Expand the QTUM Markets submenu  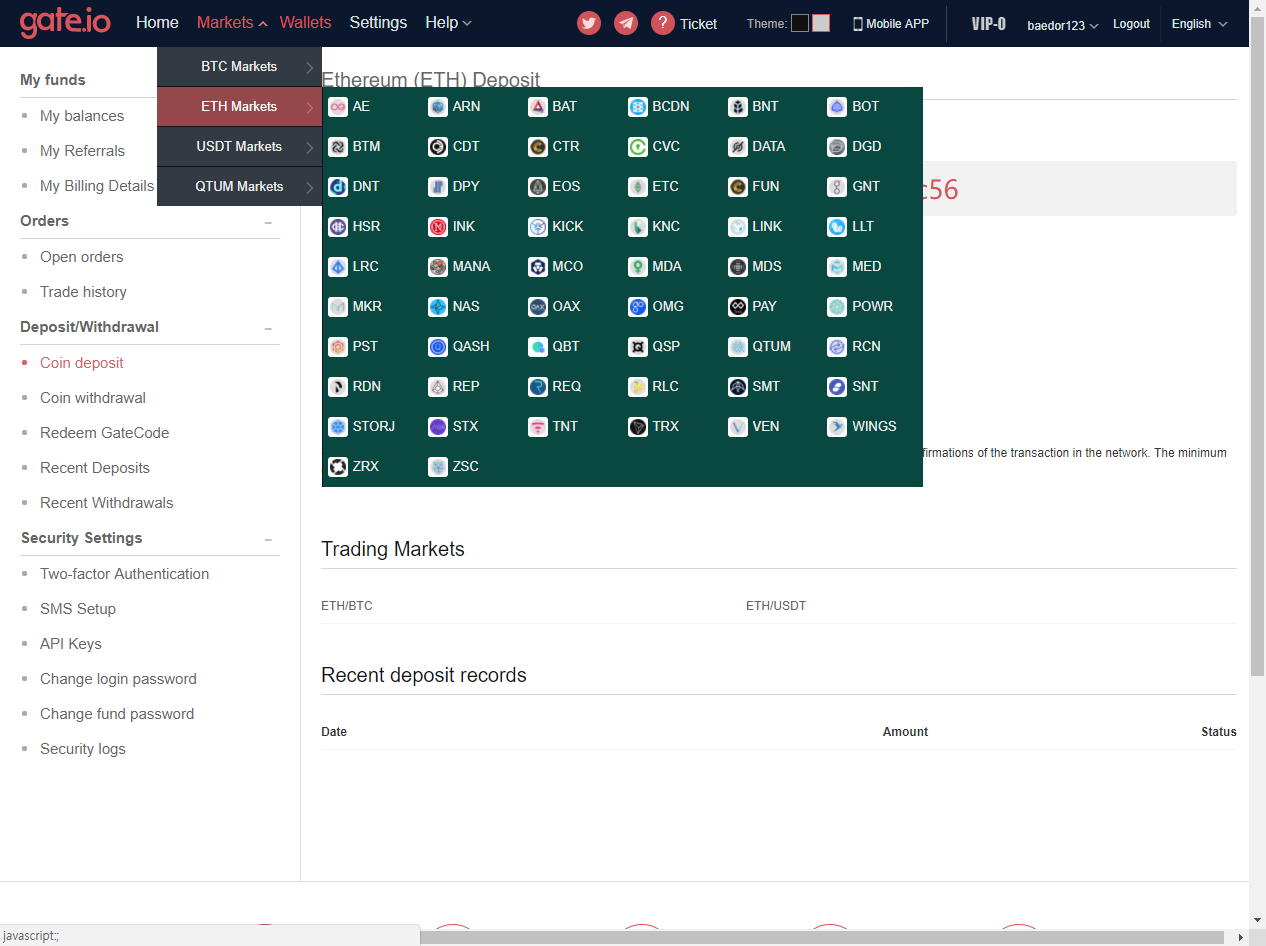(239, 187)
